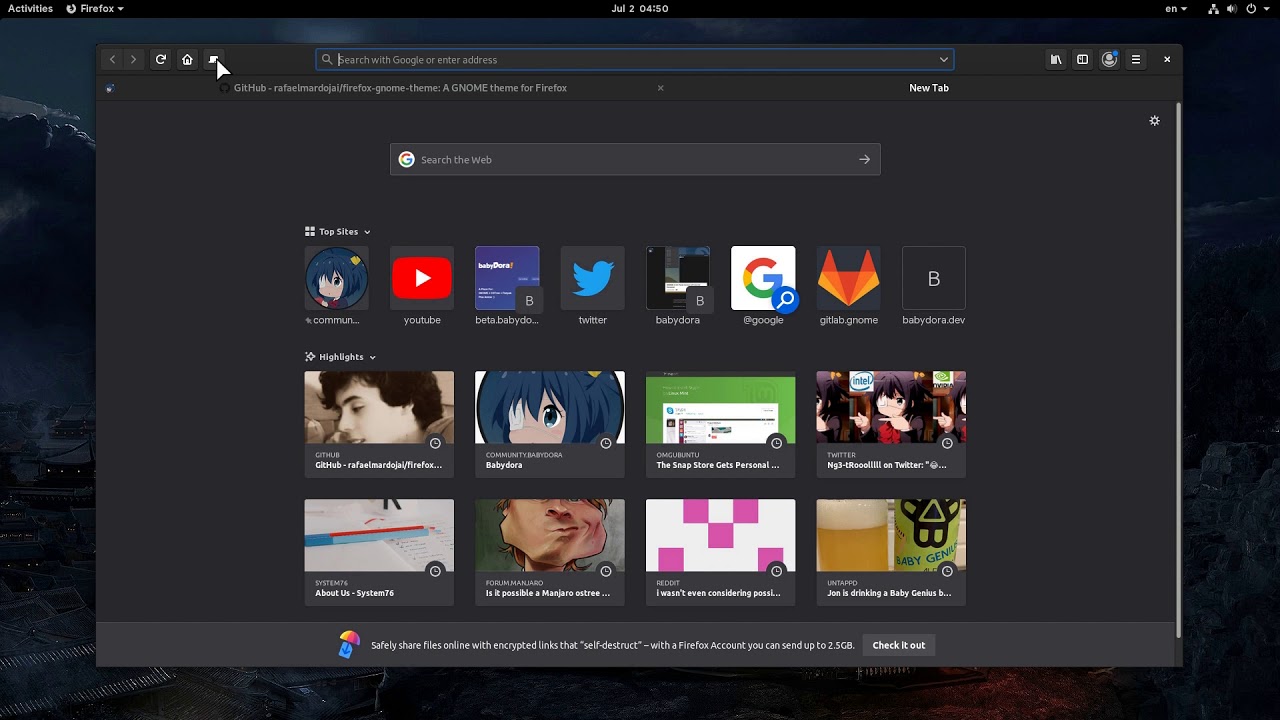Submit web search with arrow button
Image resolution: width=1280 pixels, height=720 pixels.
tap(864, 159)
